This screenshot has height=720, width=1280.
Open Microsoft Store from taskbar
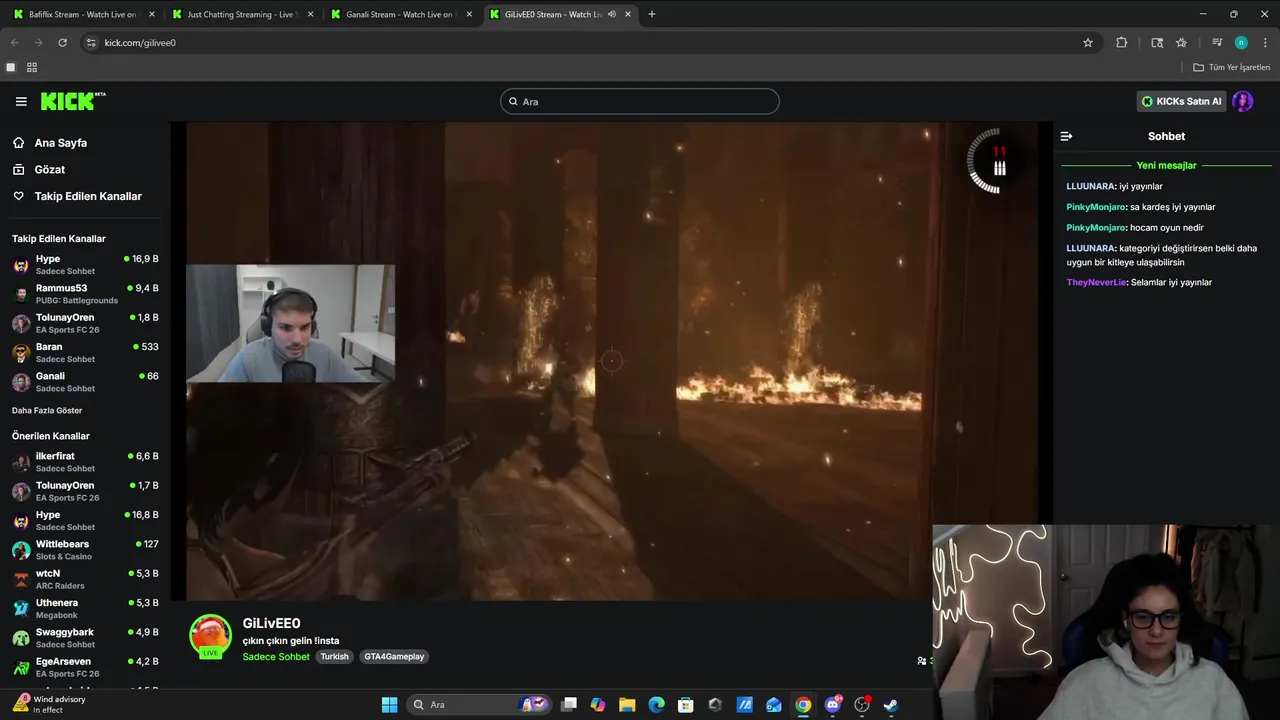click(x=686, y=705)
